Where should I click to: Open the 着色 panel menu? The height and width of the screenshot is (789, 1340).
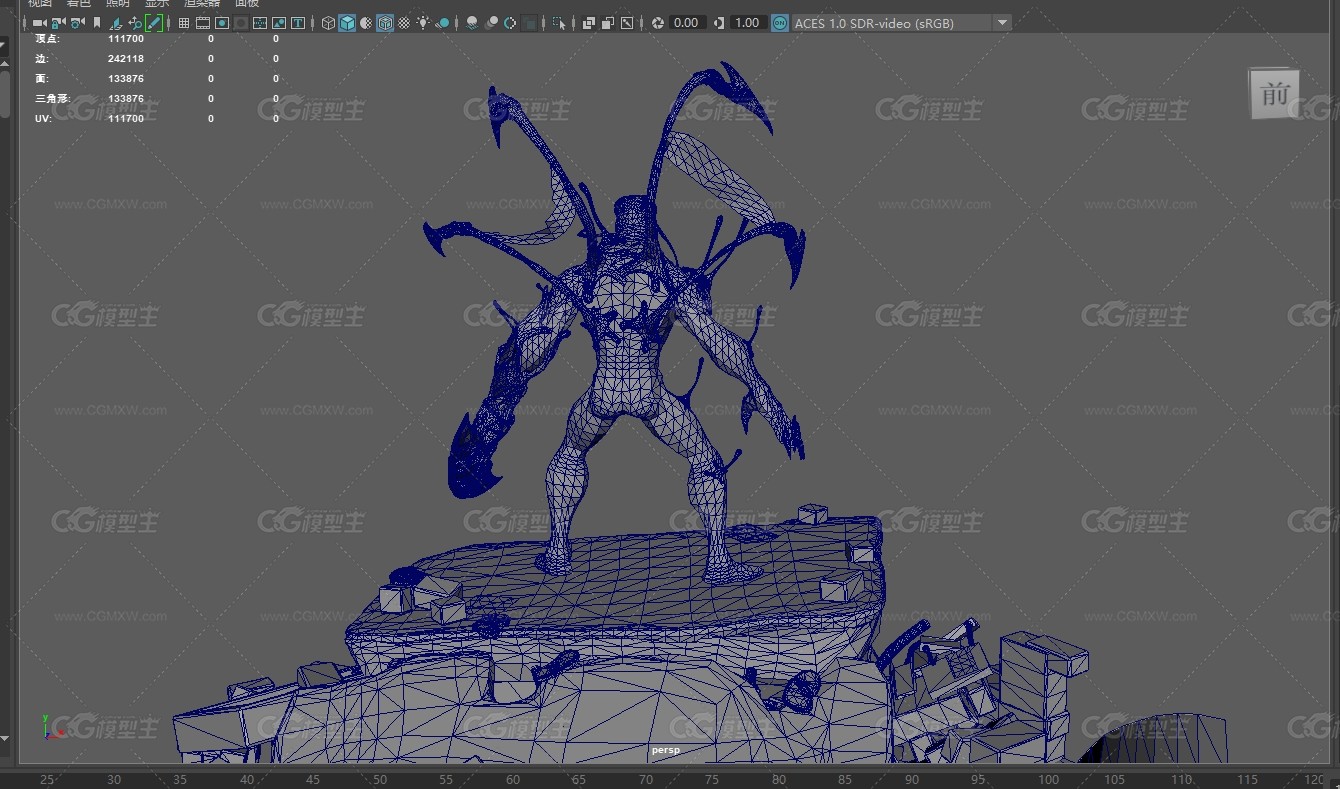point(79,4)
